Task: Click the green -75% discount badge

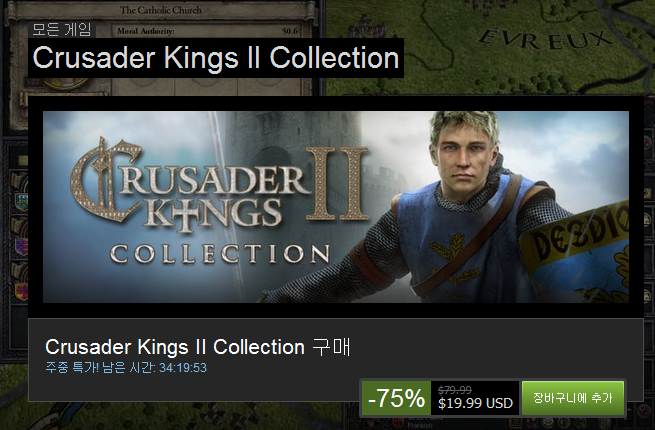Action: click(396, 398)
